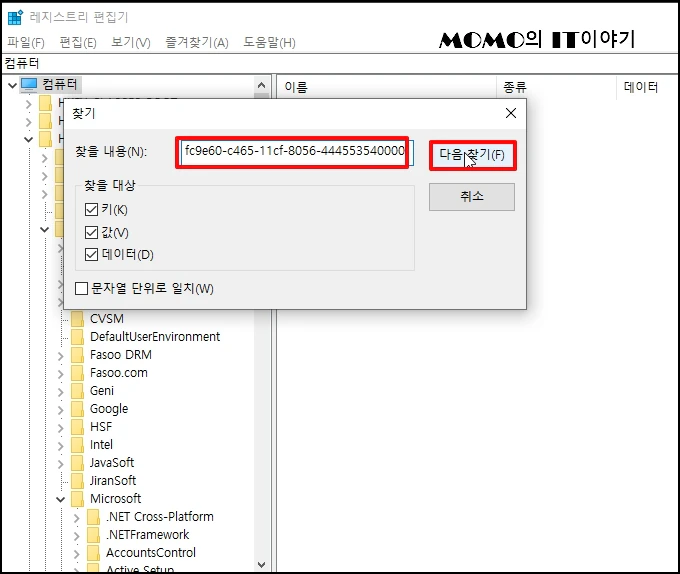Select the DefaultUserEnvironment folder icon
Image resolution: width=680 pixels, height=574 pixels.
[78, 337]
